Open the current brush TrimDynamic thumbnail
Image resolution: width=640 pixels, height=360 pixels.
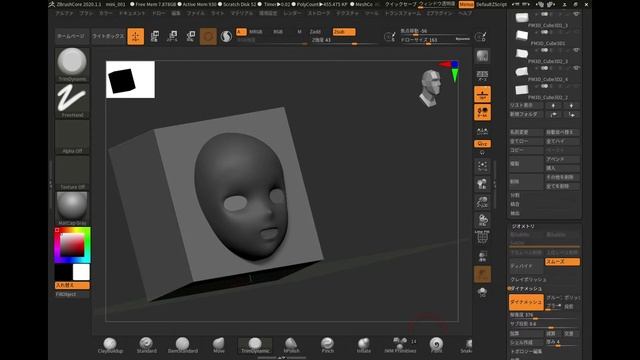pyautogui.click(x=72, y=64)
